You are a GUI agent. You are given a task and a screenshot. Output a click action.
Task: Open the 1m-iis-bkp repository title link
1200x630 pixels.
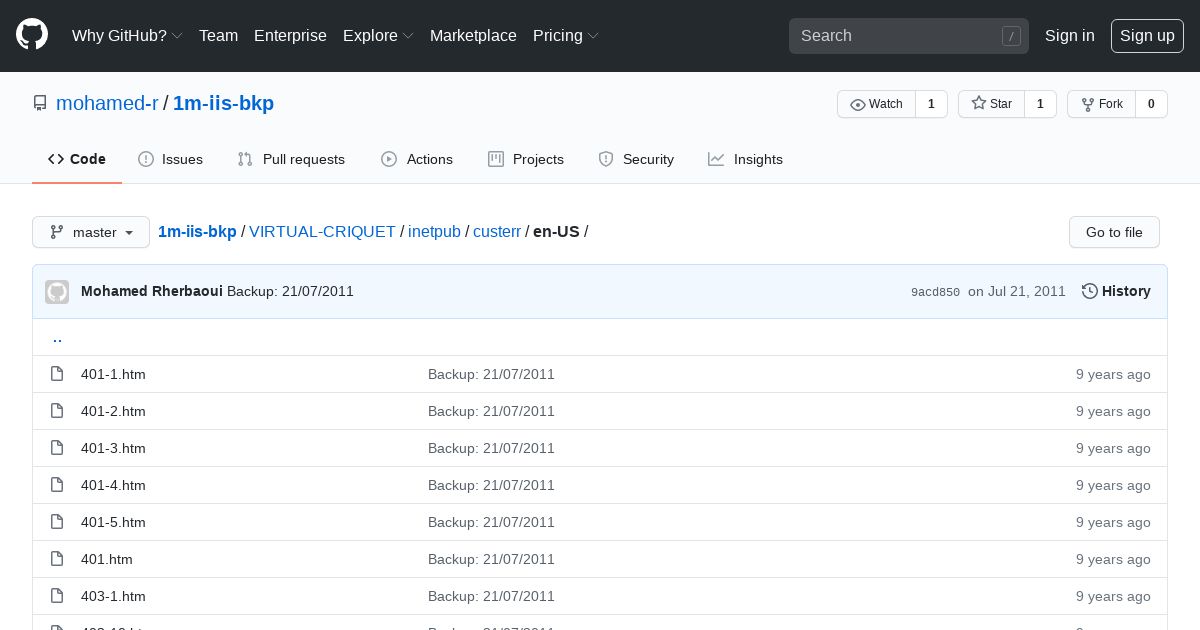tap(223, 103)
